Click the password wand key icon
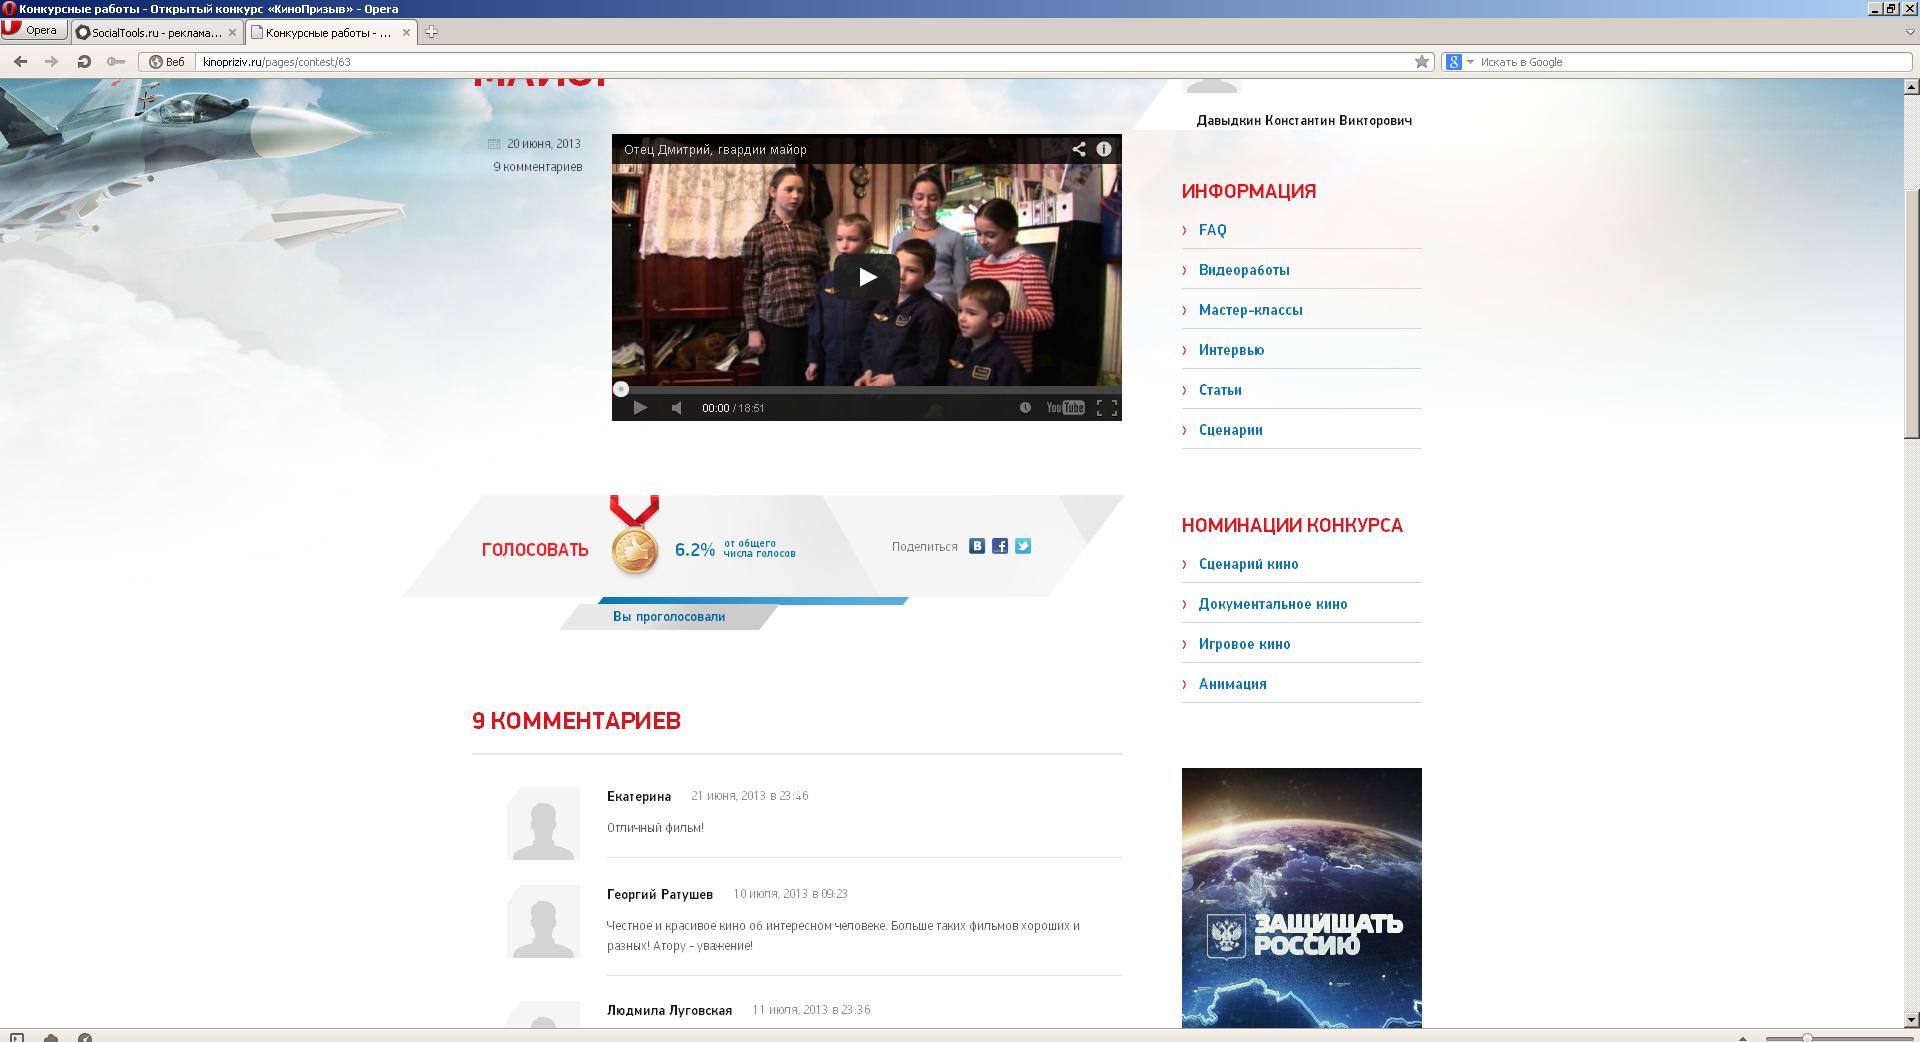Viewport: 1920px width, 1042px height. pyautogui.click(x=116, y=62)
